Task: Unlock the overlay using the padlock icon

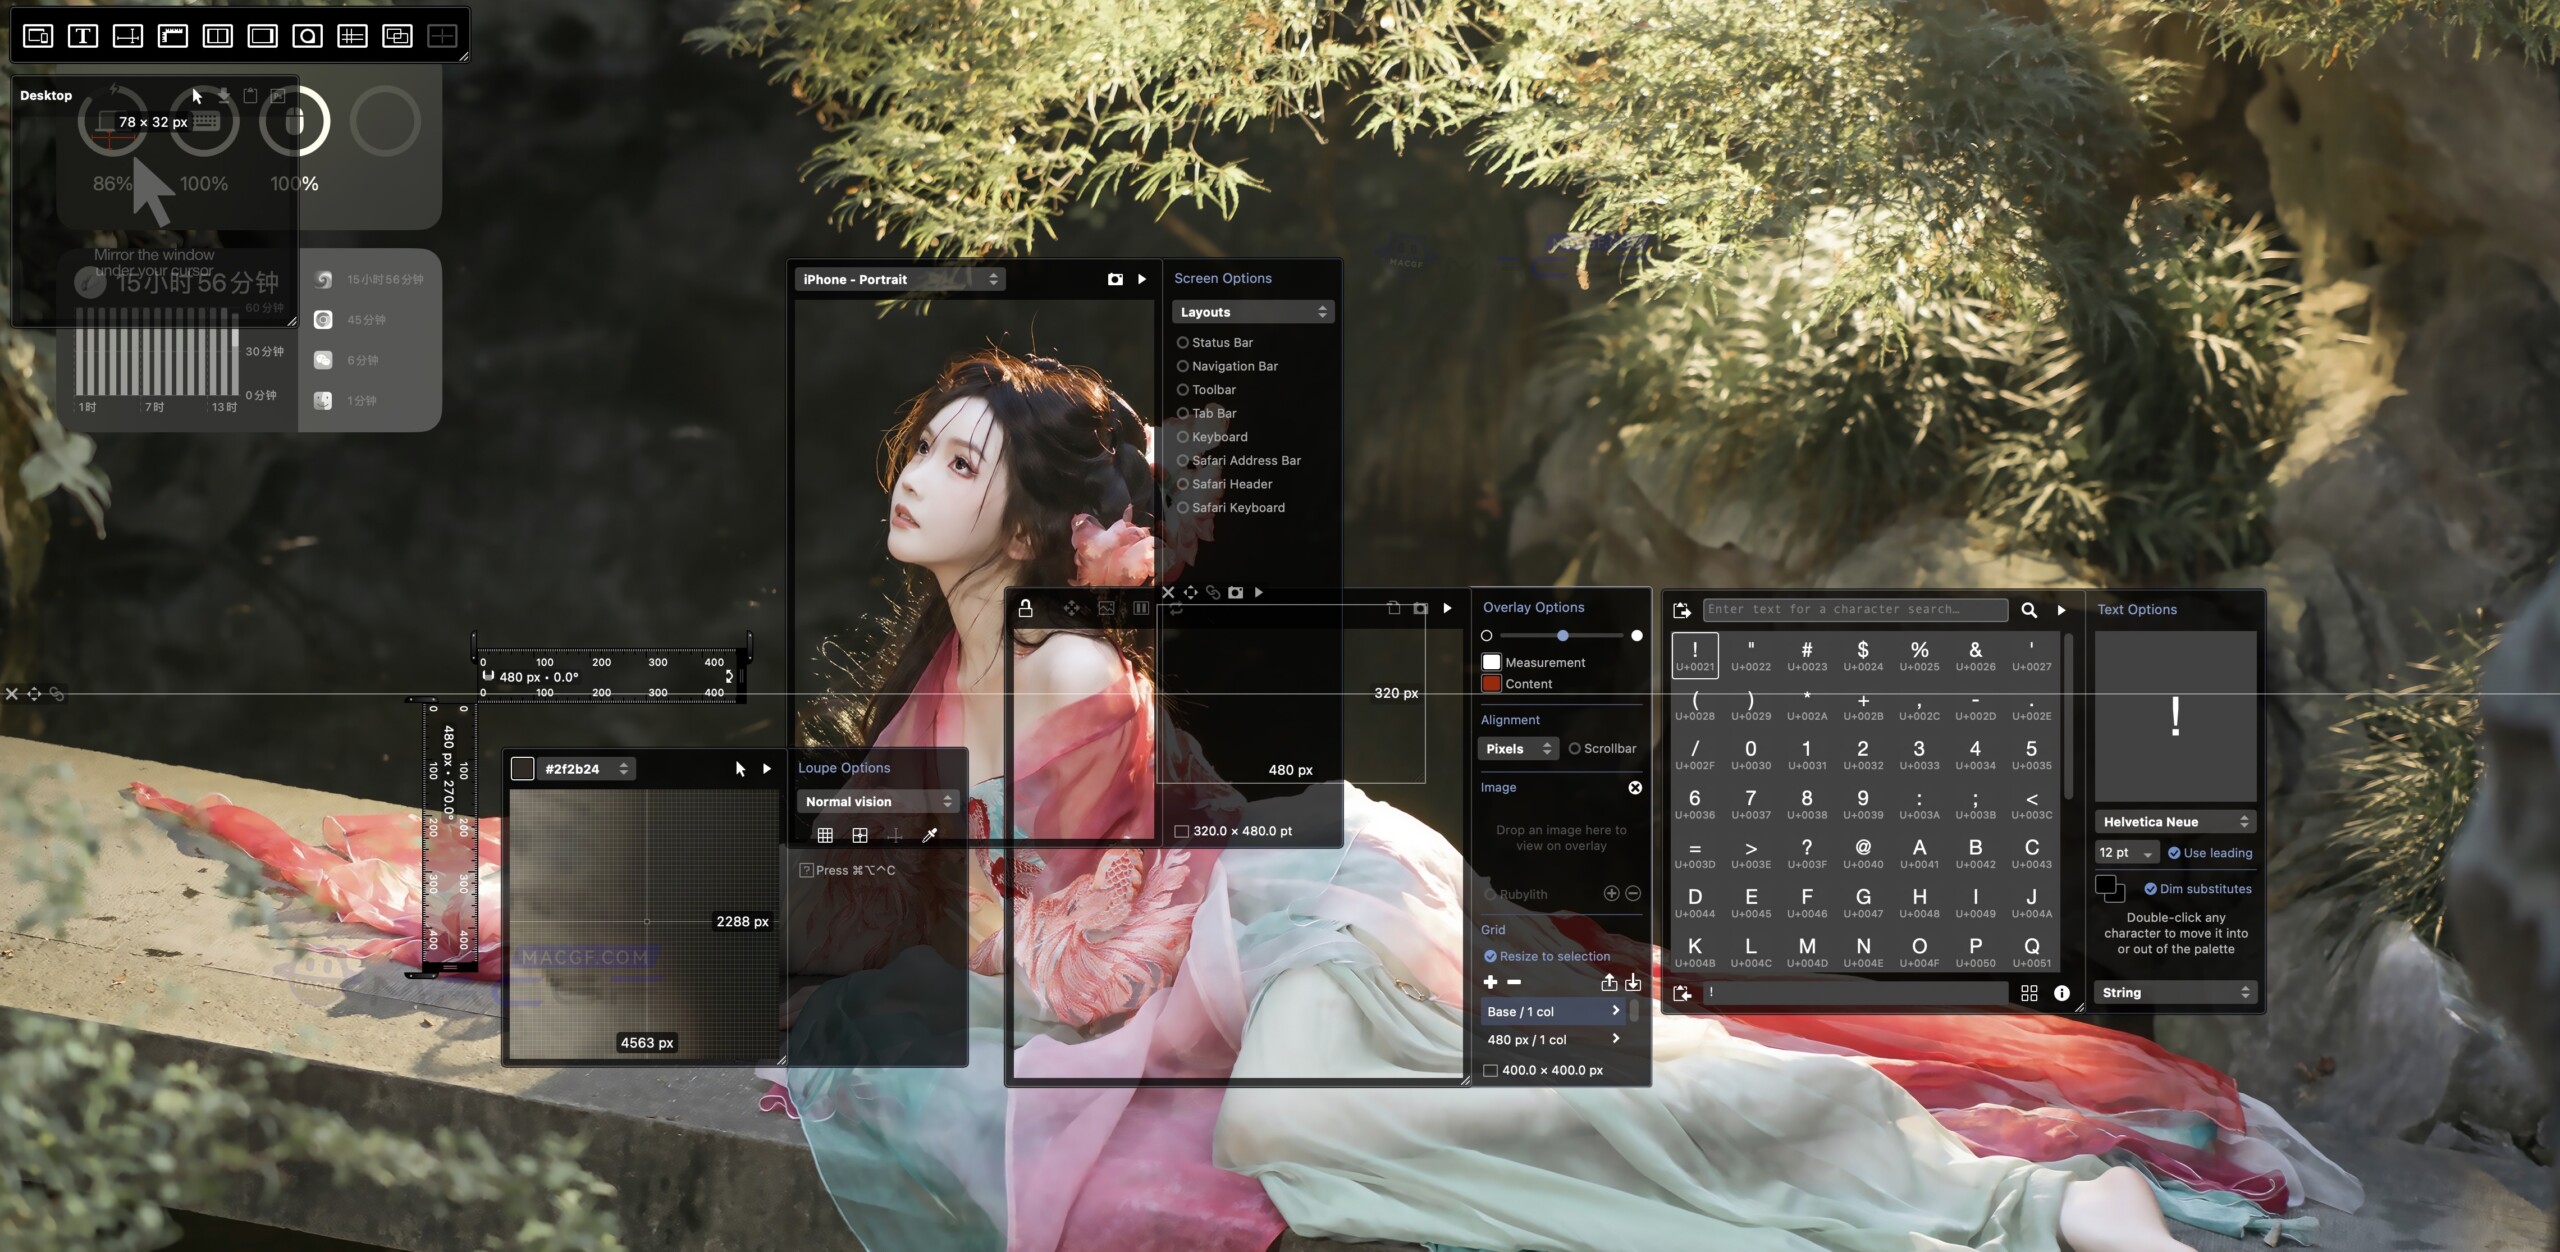Action: [1028, 608]
